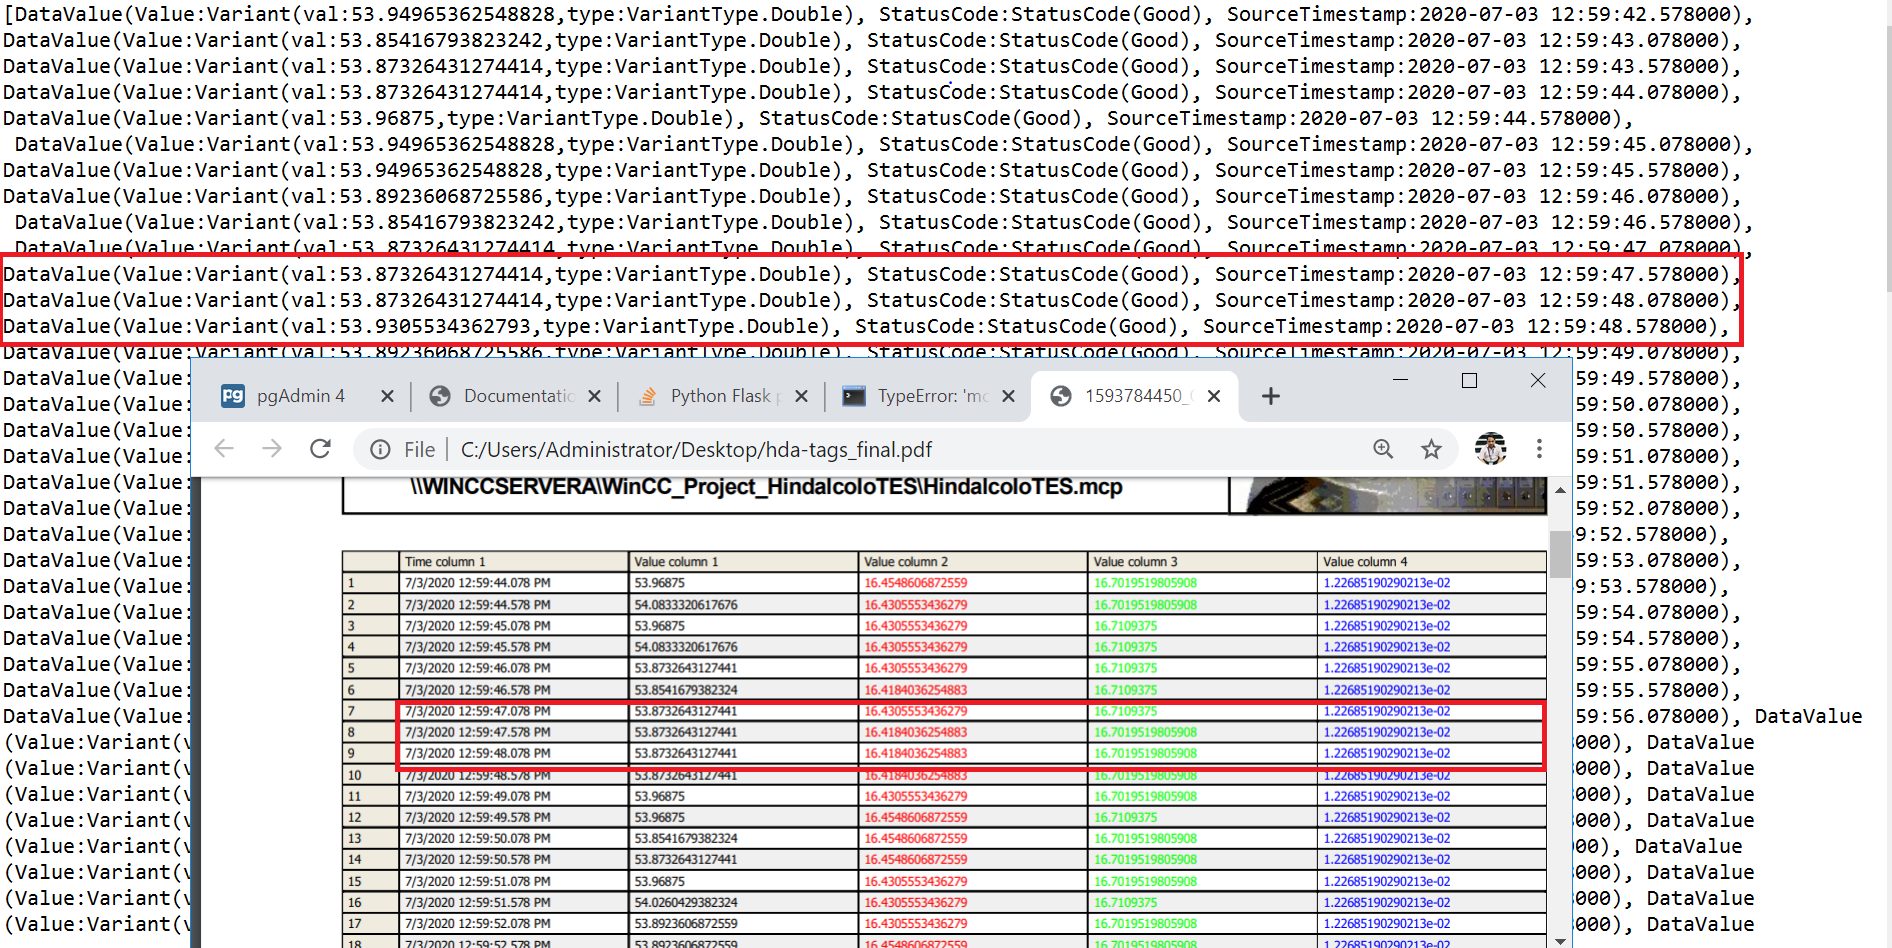Image resolution: width=1892 pixels, height=948 pixels.
Task: Click the scroll-up arrow on the PDF scrollbar
Action: coord(1560,489)
